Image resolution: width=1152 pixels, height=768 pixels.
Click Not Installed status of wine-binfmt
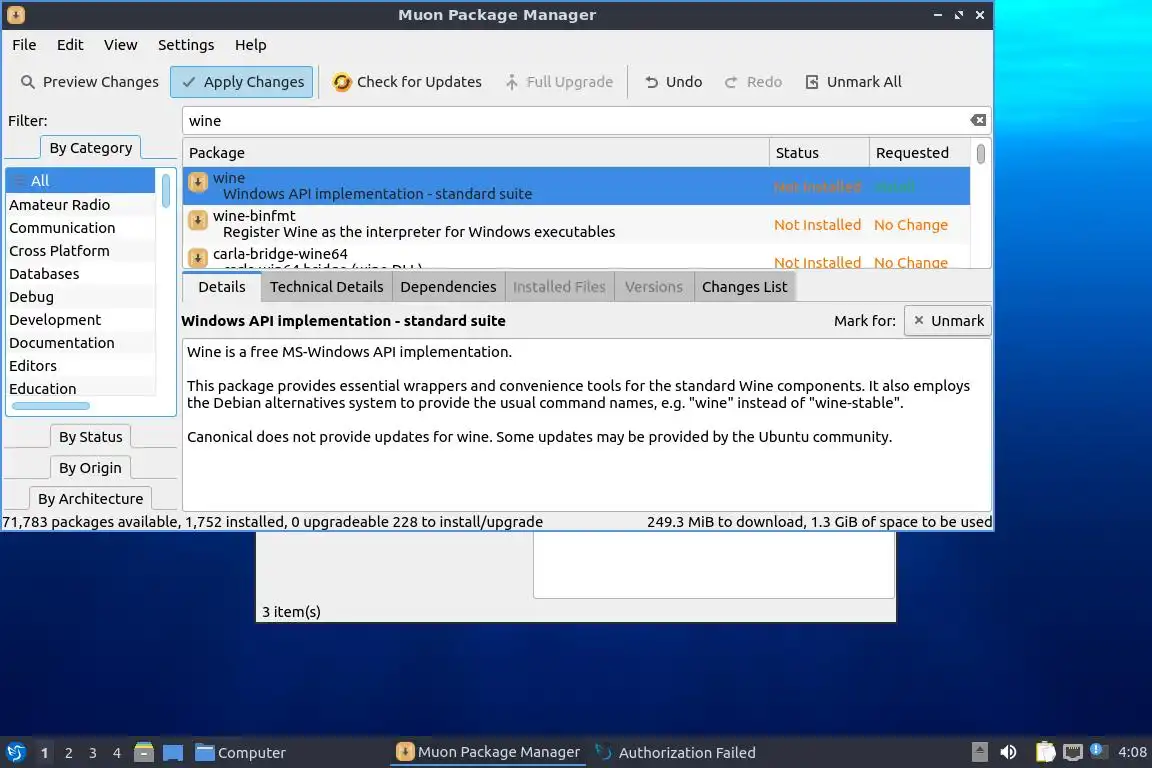(817, 225)
